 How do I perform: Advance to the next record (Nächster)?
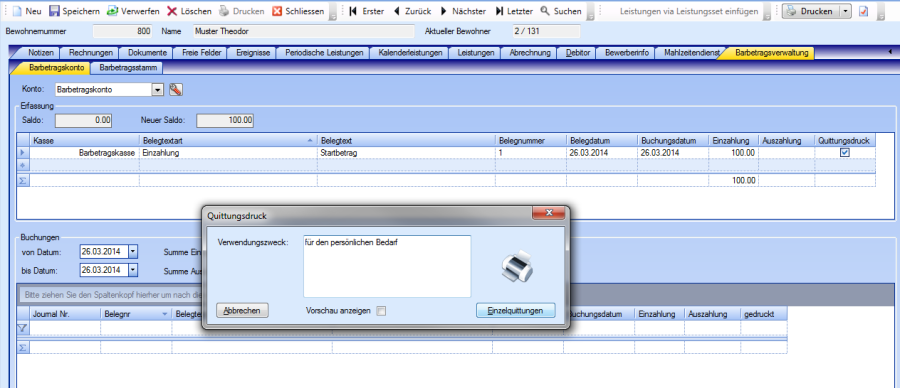[x=463, y=11]
